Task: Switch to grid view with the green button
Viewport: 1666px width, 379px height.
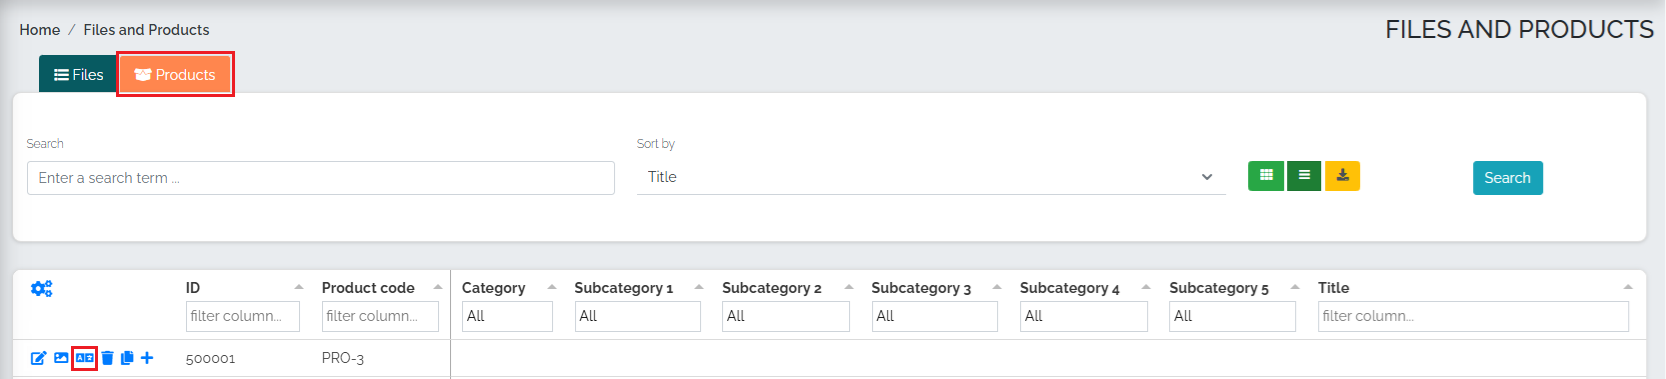Action: tap(1266, 175)
